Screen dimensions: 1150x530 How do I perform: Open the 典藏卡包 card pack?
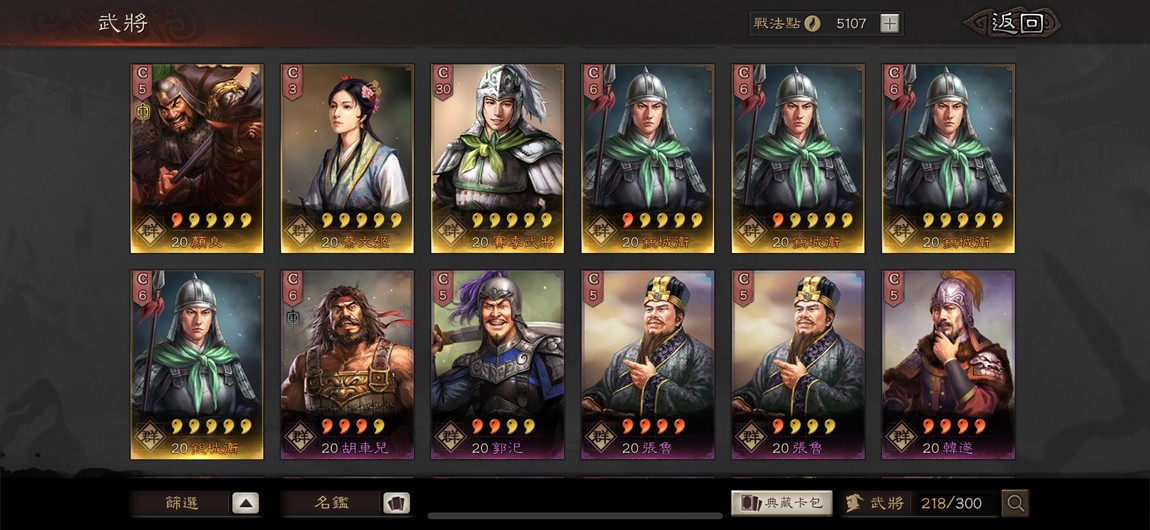[x=782, y=503]
